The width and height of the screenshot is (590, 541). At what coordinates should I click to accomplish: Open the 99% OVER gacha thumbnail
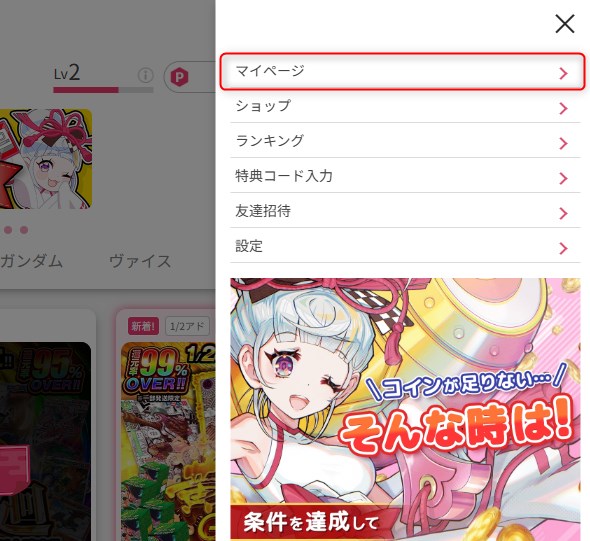pos(168,441)
